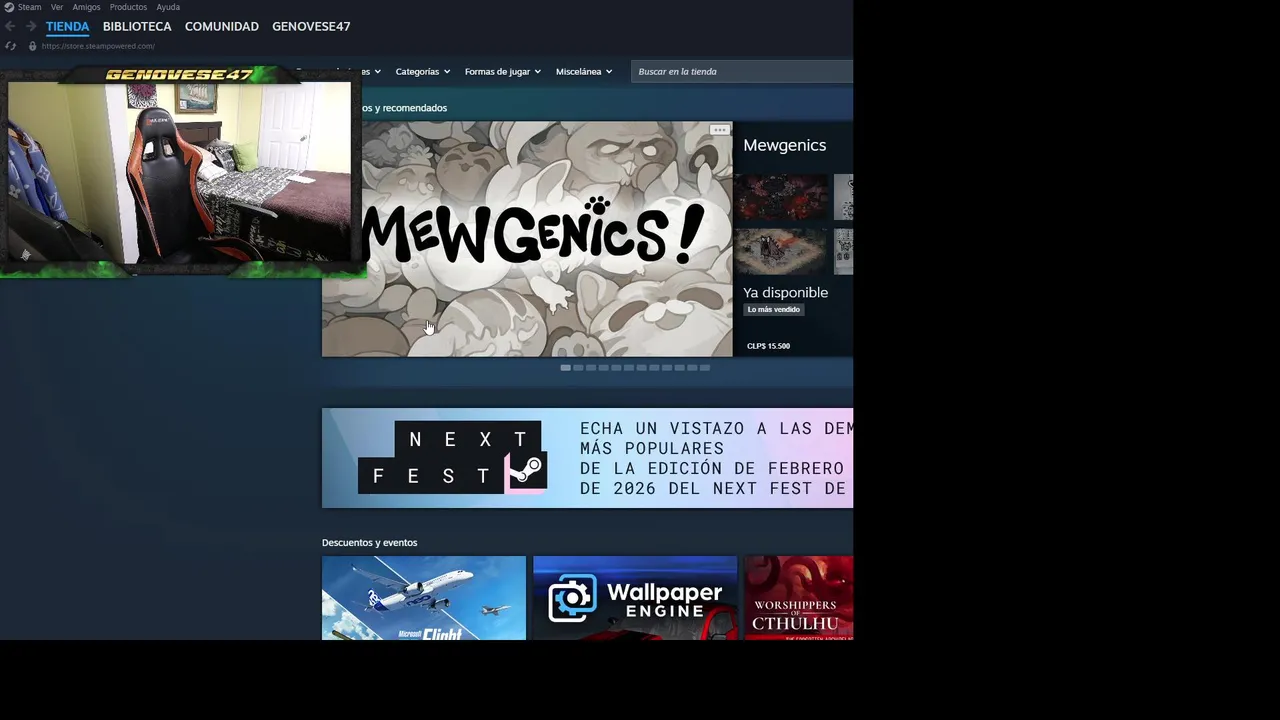
Task: Click the Steam logo on the Next Fest banner
Action: [x=527, y=472]
